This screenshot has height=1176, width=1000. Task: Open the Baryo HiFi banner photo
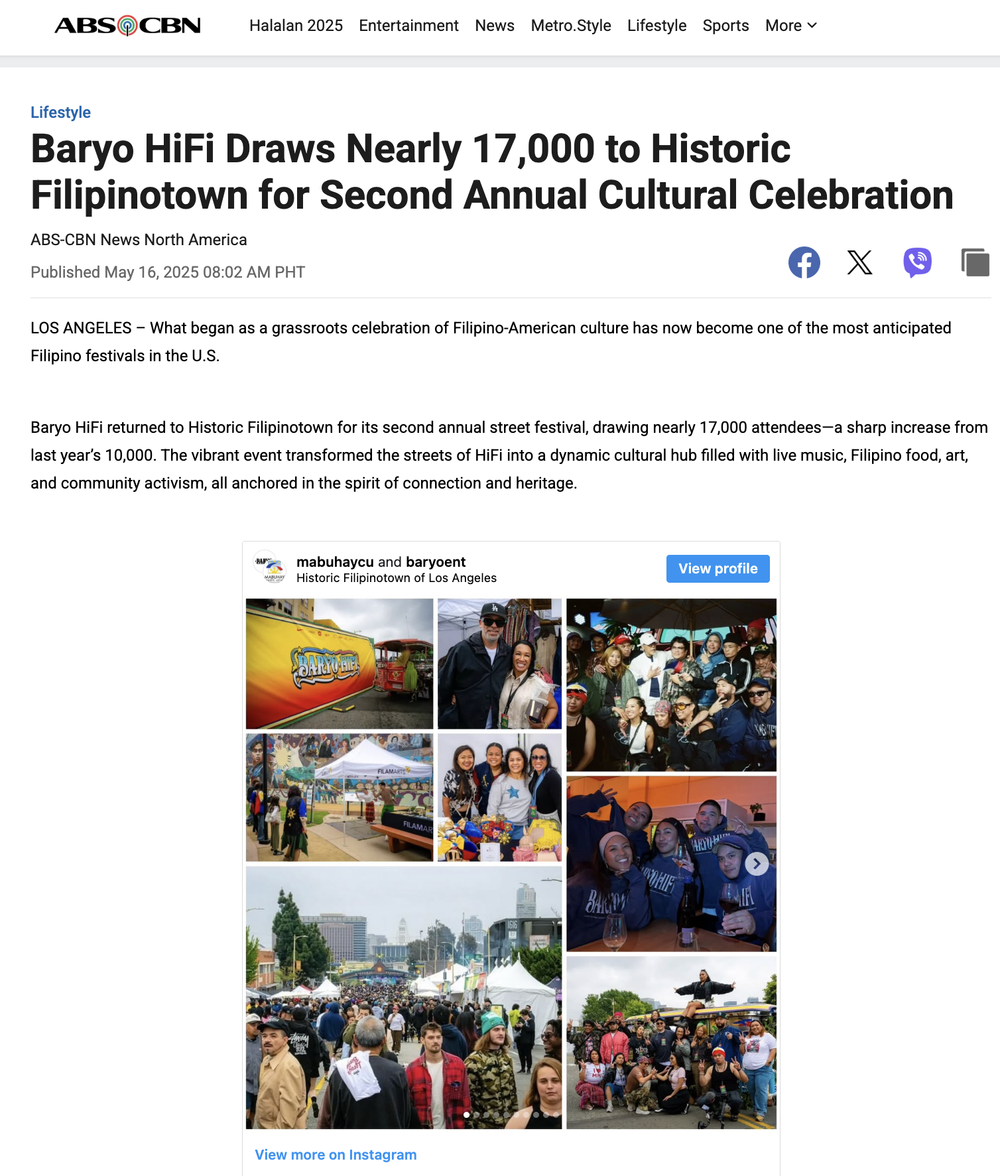(339, 664)
